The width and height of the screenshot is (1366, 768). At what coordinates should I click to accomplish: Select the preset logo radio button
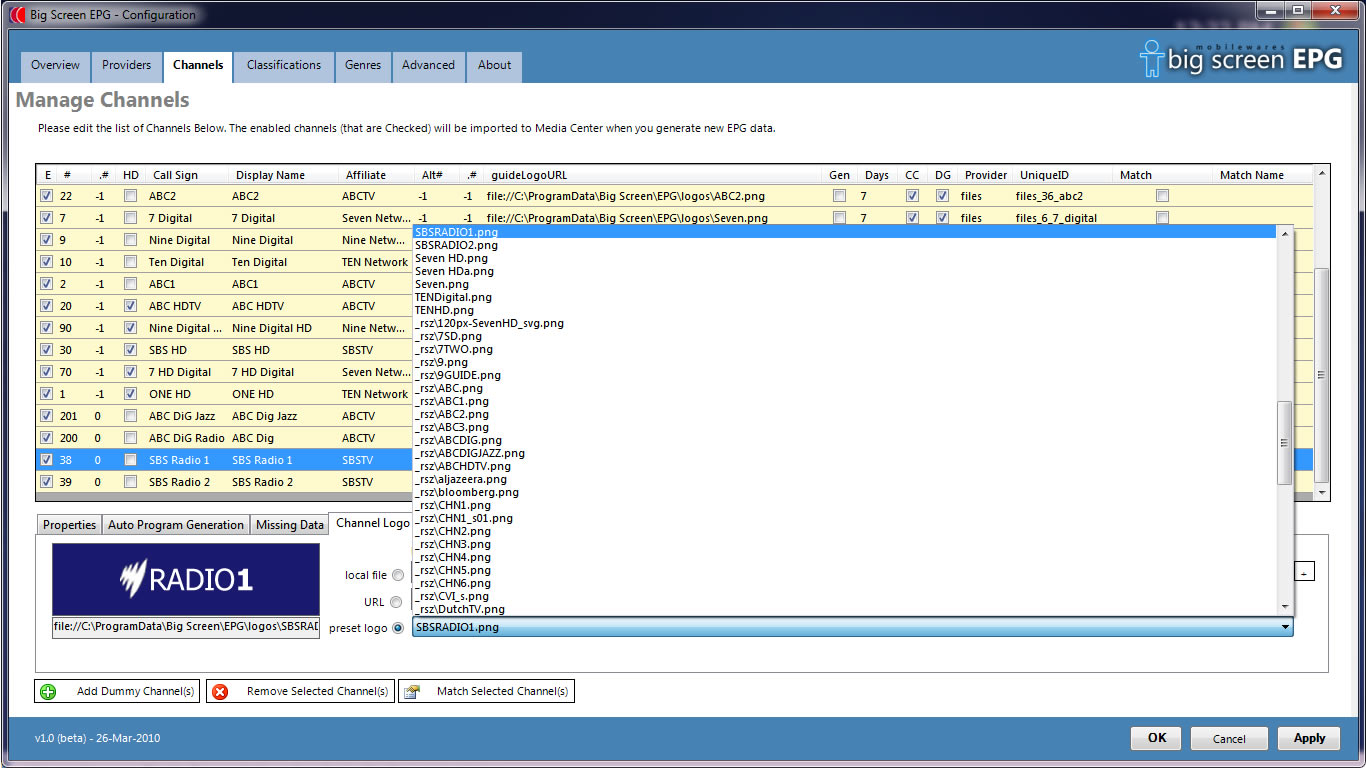tap(398, 628)
